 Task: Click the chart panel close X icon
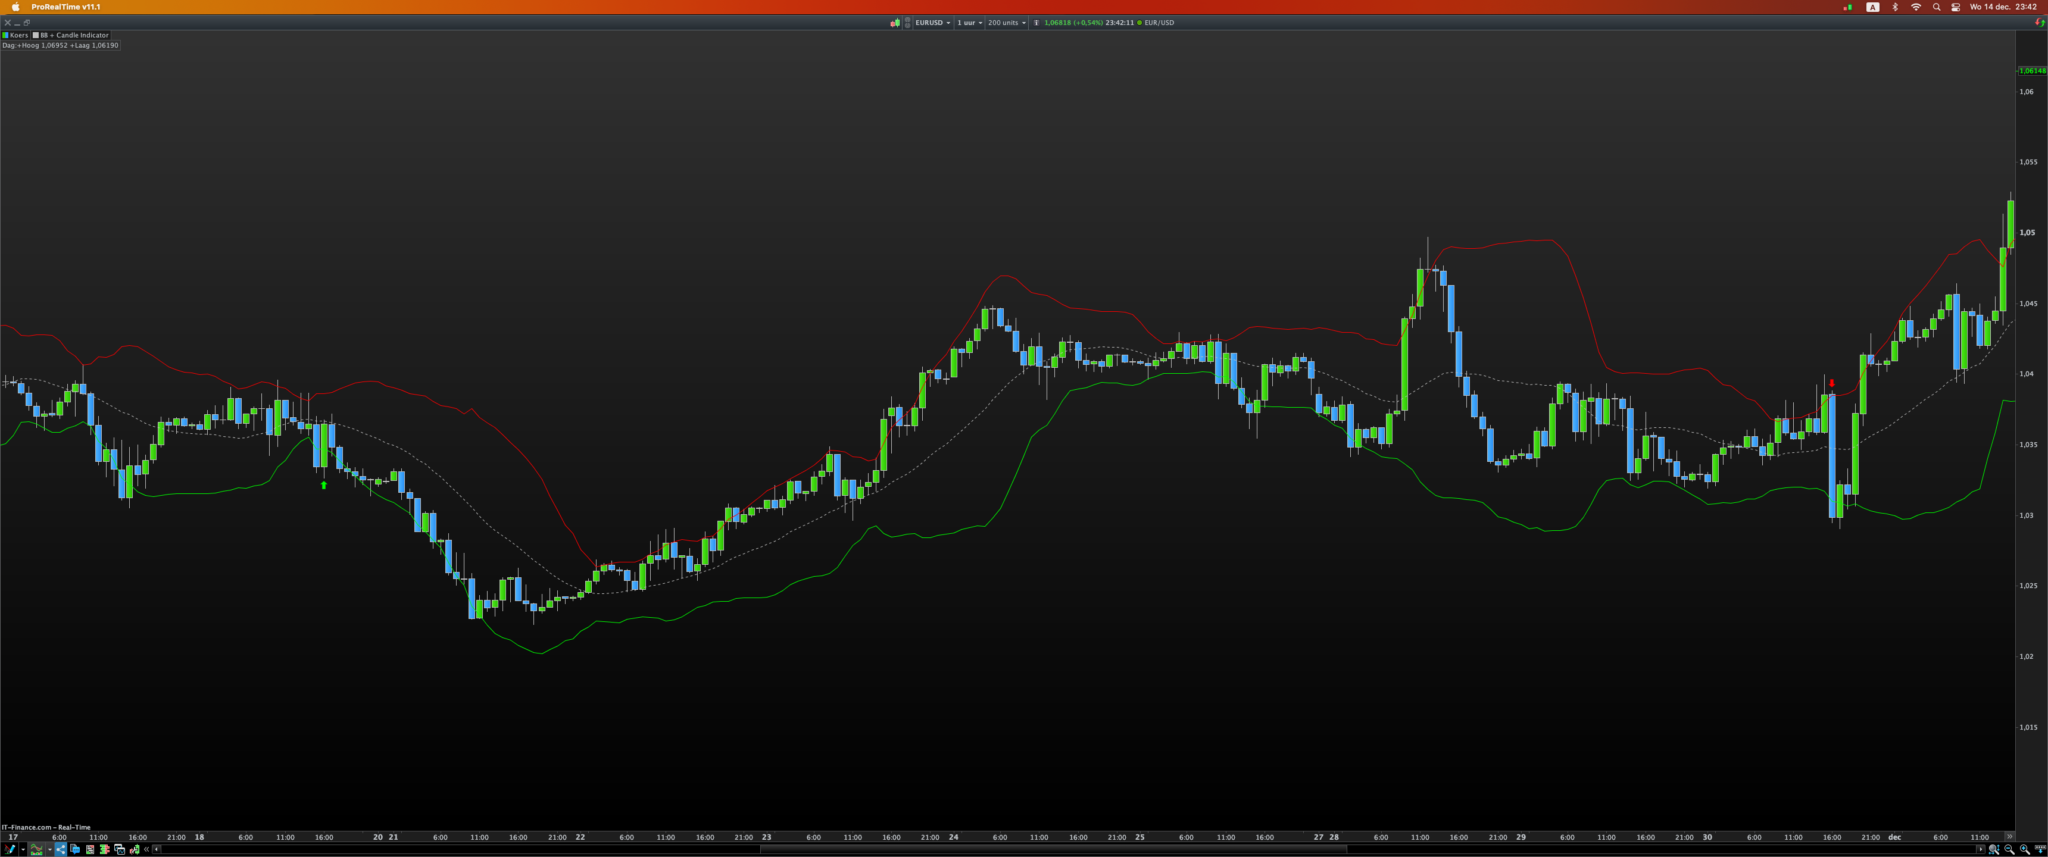(x=8, y=22)
